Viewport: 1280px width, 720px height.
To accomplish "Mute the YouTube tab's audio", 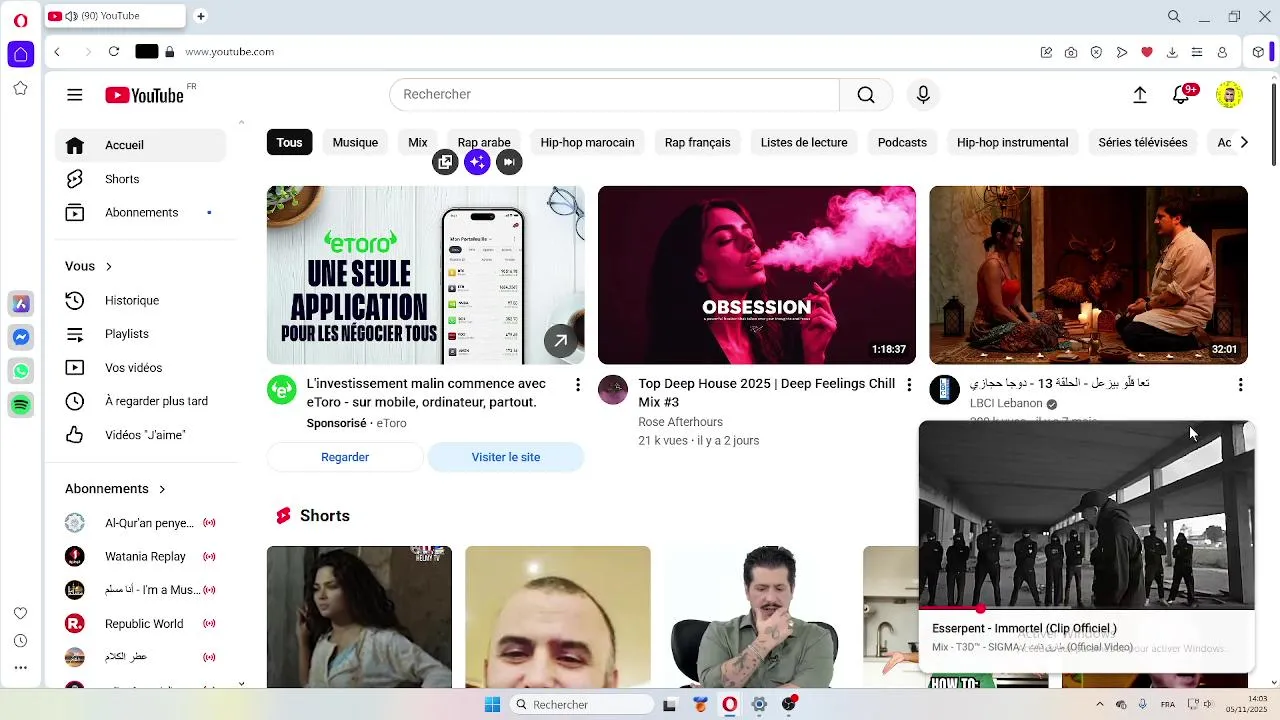I will pos(72,16).
